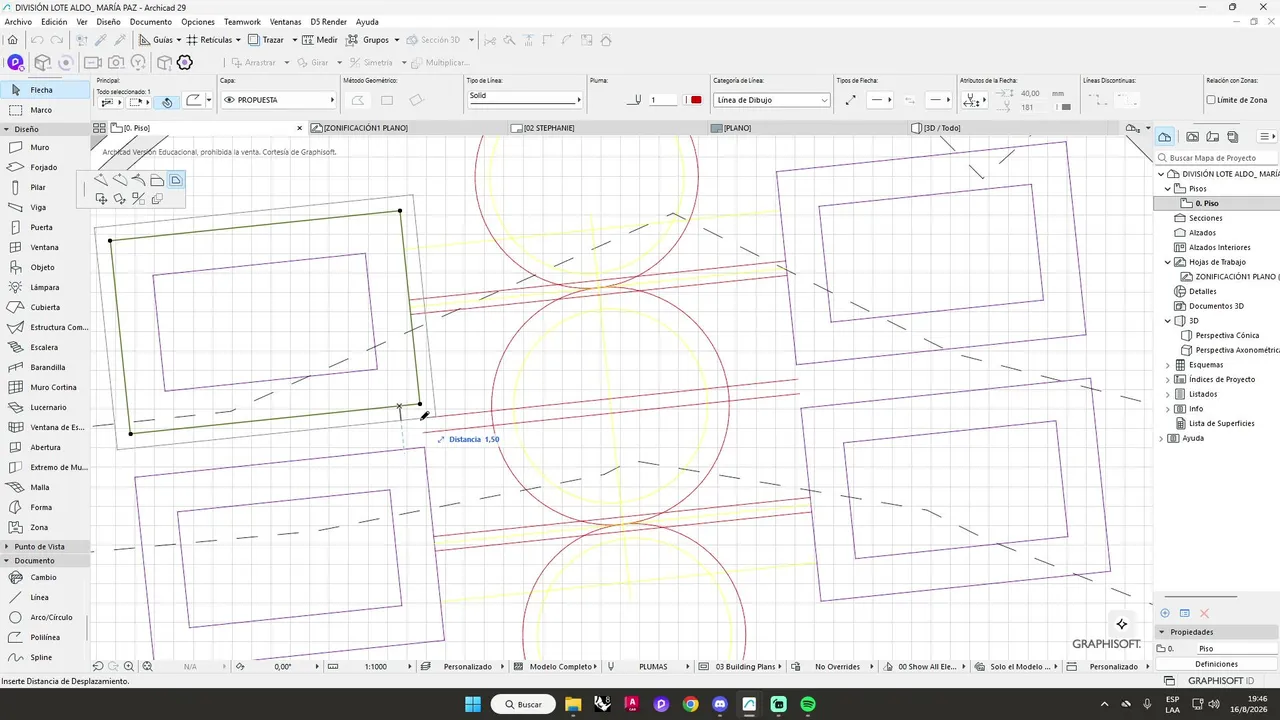Choose the Cubierta roof tool
Image resolution: width=1280 pixels, height=720 pixels.
45,307
